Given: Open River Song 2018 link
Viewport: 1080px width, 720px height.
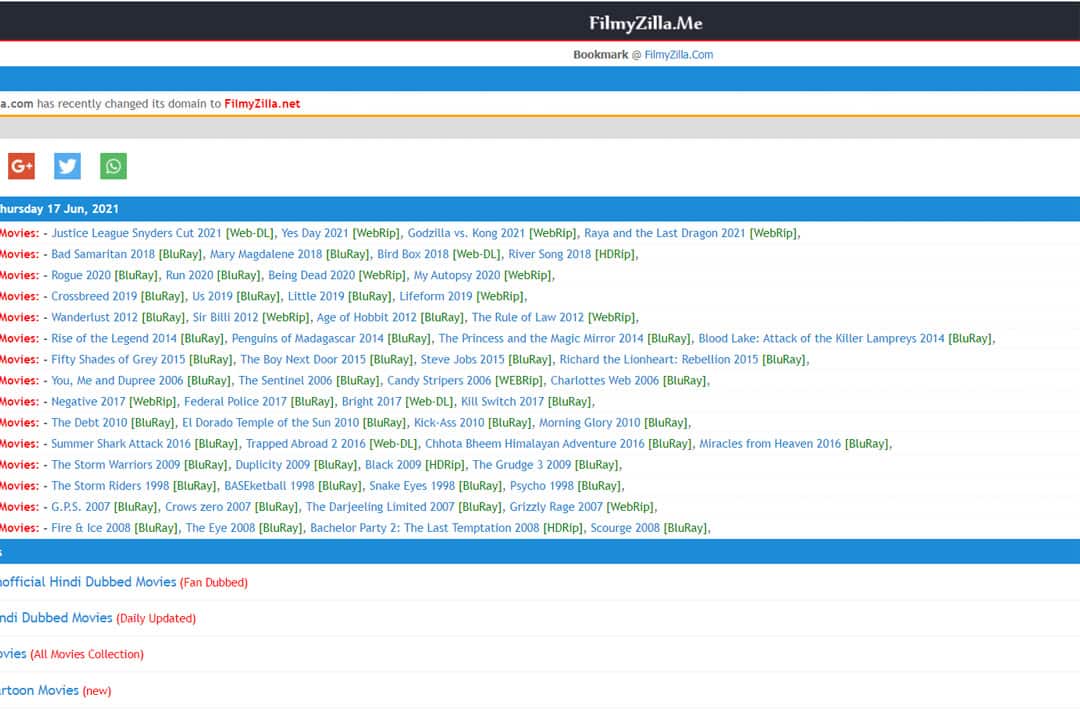Looking at the screenshot, I should click(x=550, y=254).
